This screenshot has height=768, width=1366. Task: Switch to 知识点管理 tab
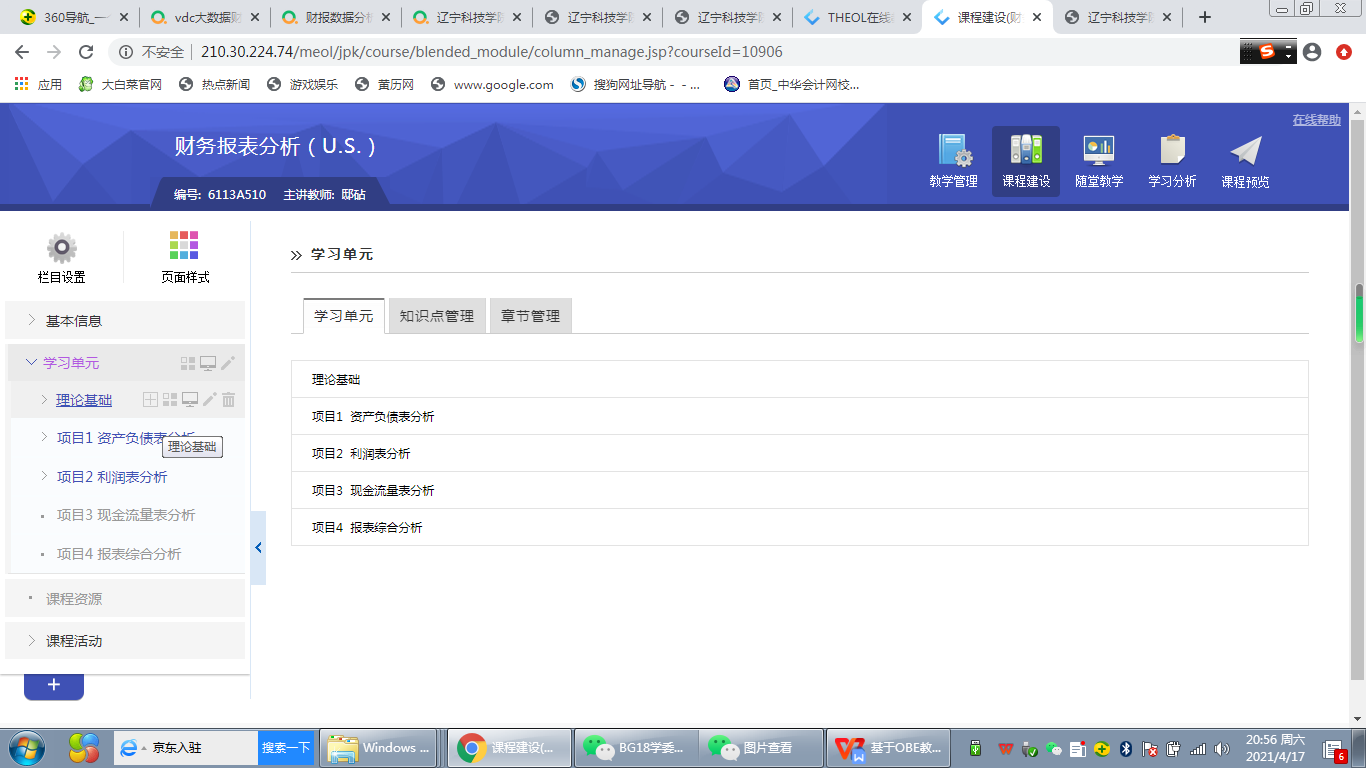437,316
